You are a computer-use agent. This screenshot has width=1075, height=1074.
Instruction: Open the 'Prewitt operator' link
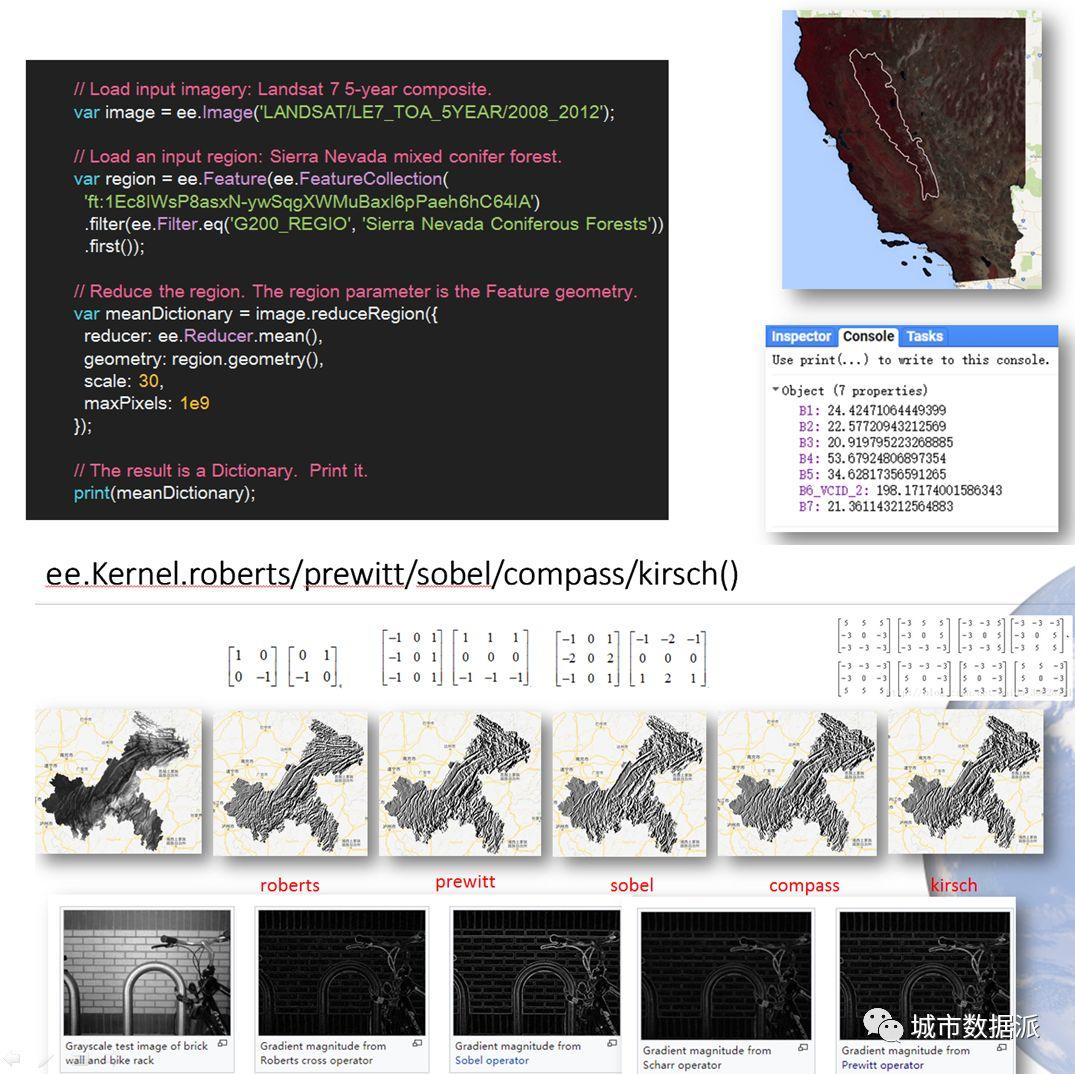tap(882, 1064)
